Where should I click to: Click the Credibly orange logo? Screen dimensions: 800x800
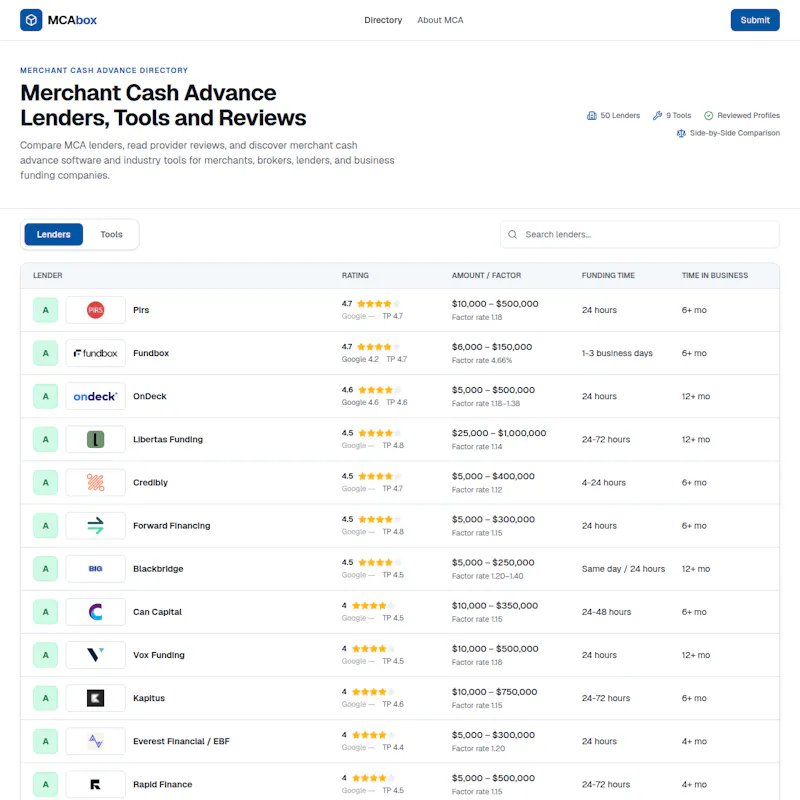click(95, 482)
